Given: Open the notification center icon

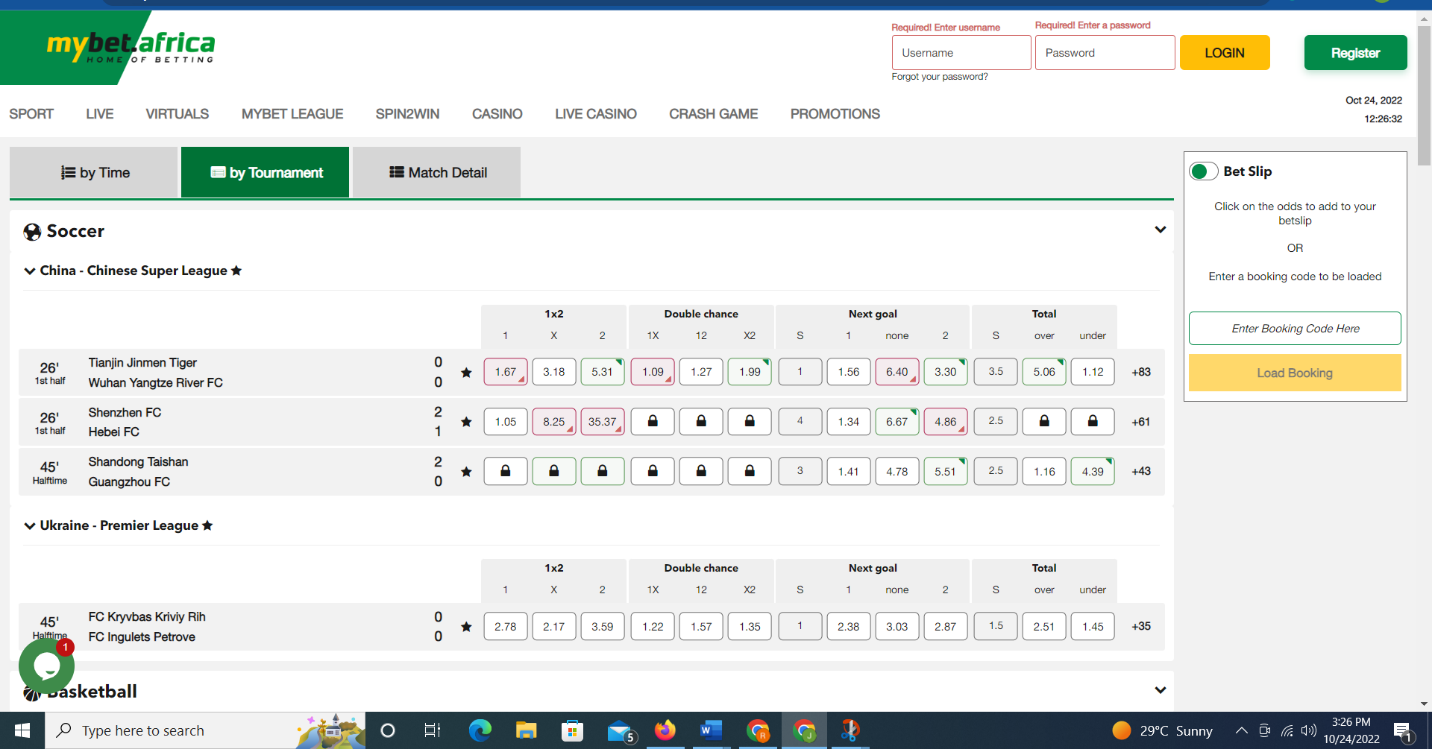Looking at the screenshot, I should click(1402, 731).
